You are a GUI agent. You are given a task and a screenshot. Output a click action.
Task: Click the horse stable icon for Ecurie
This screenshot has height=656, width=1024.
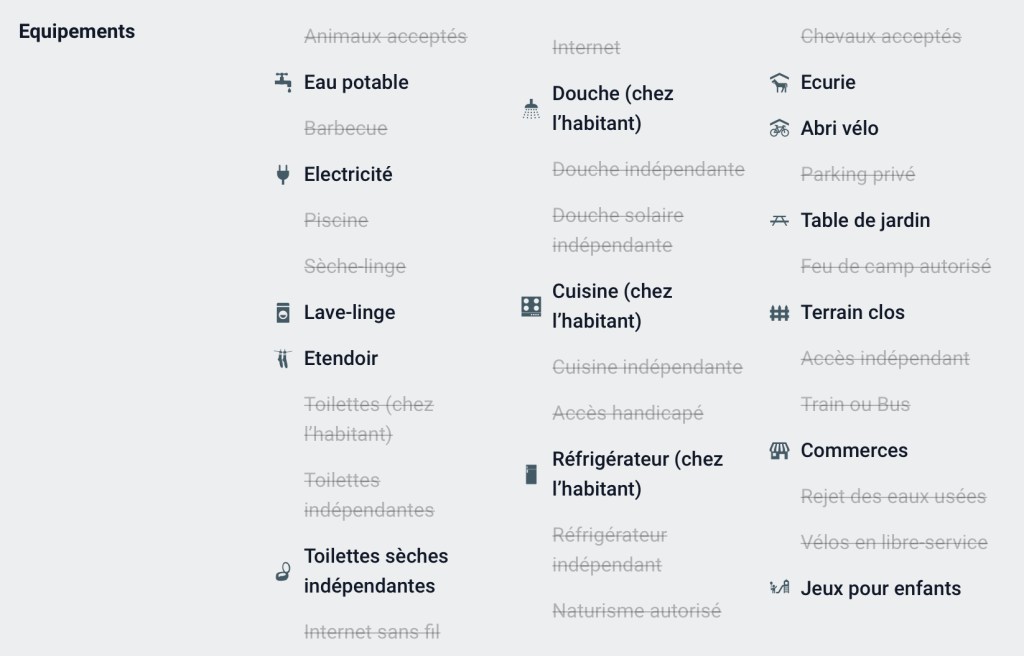coord(780,83)
